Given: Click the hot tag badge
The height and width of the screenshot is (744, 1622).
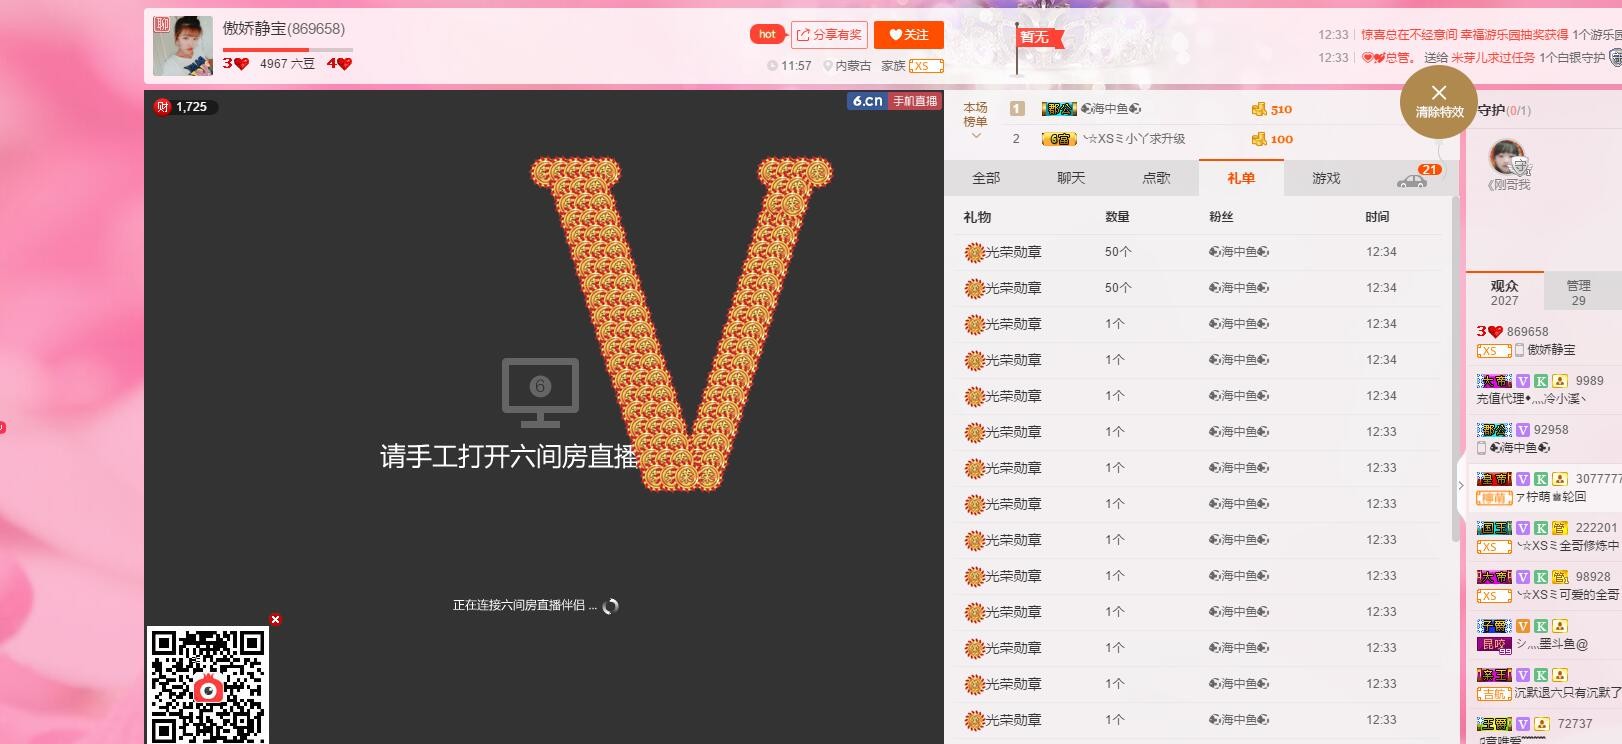Looking at the screenshot, I should (x=767, y=34).
